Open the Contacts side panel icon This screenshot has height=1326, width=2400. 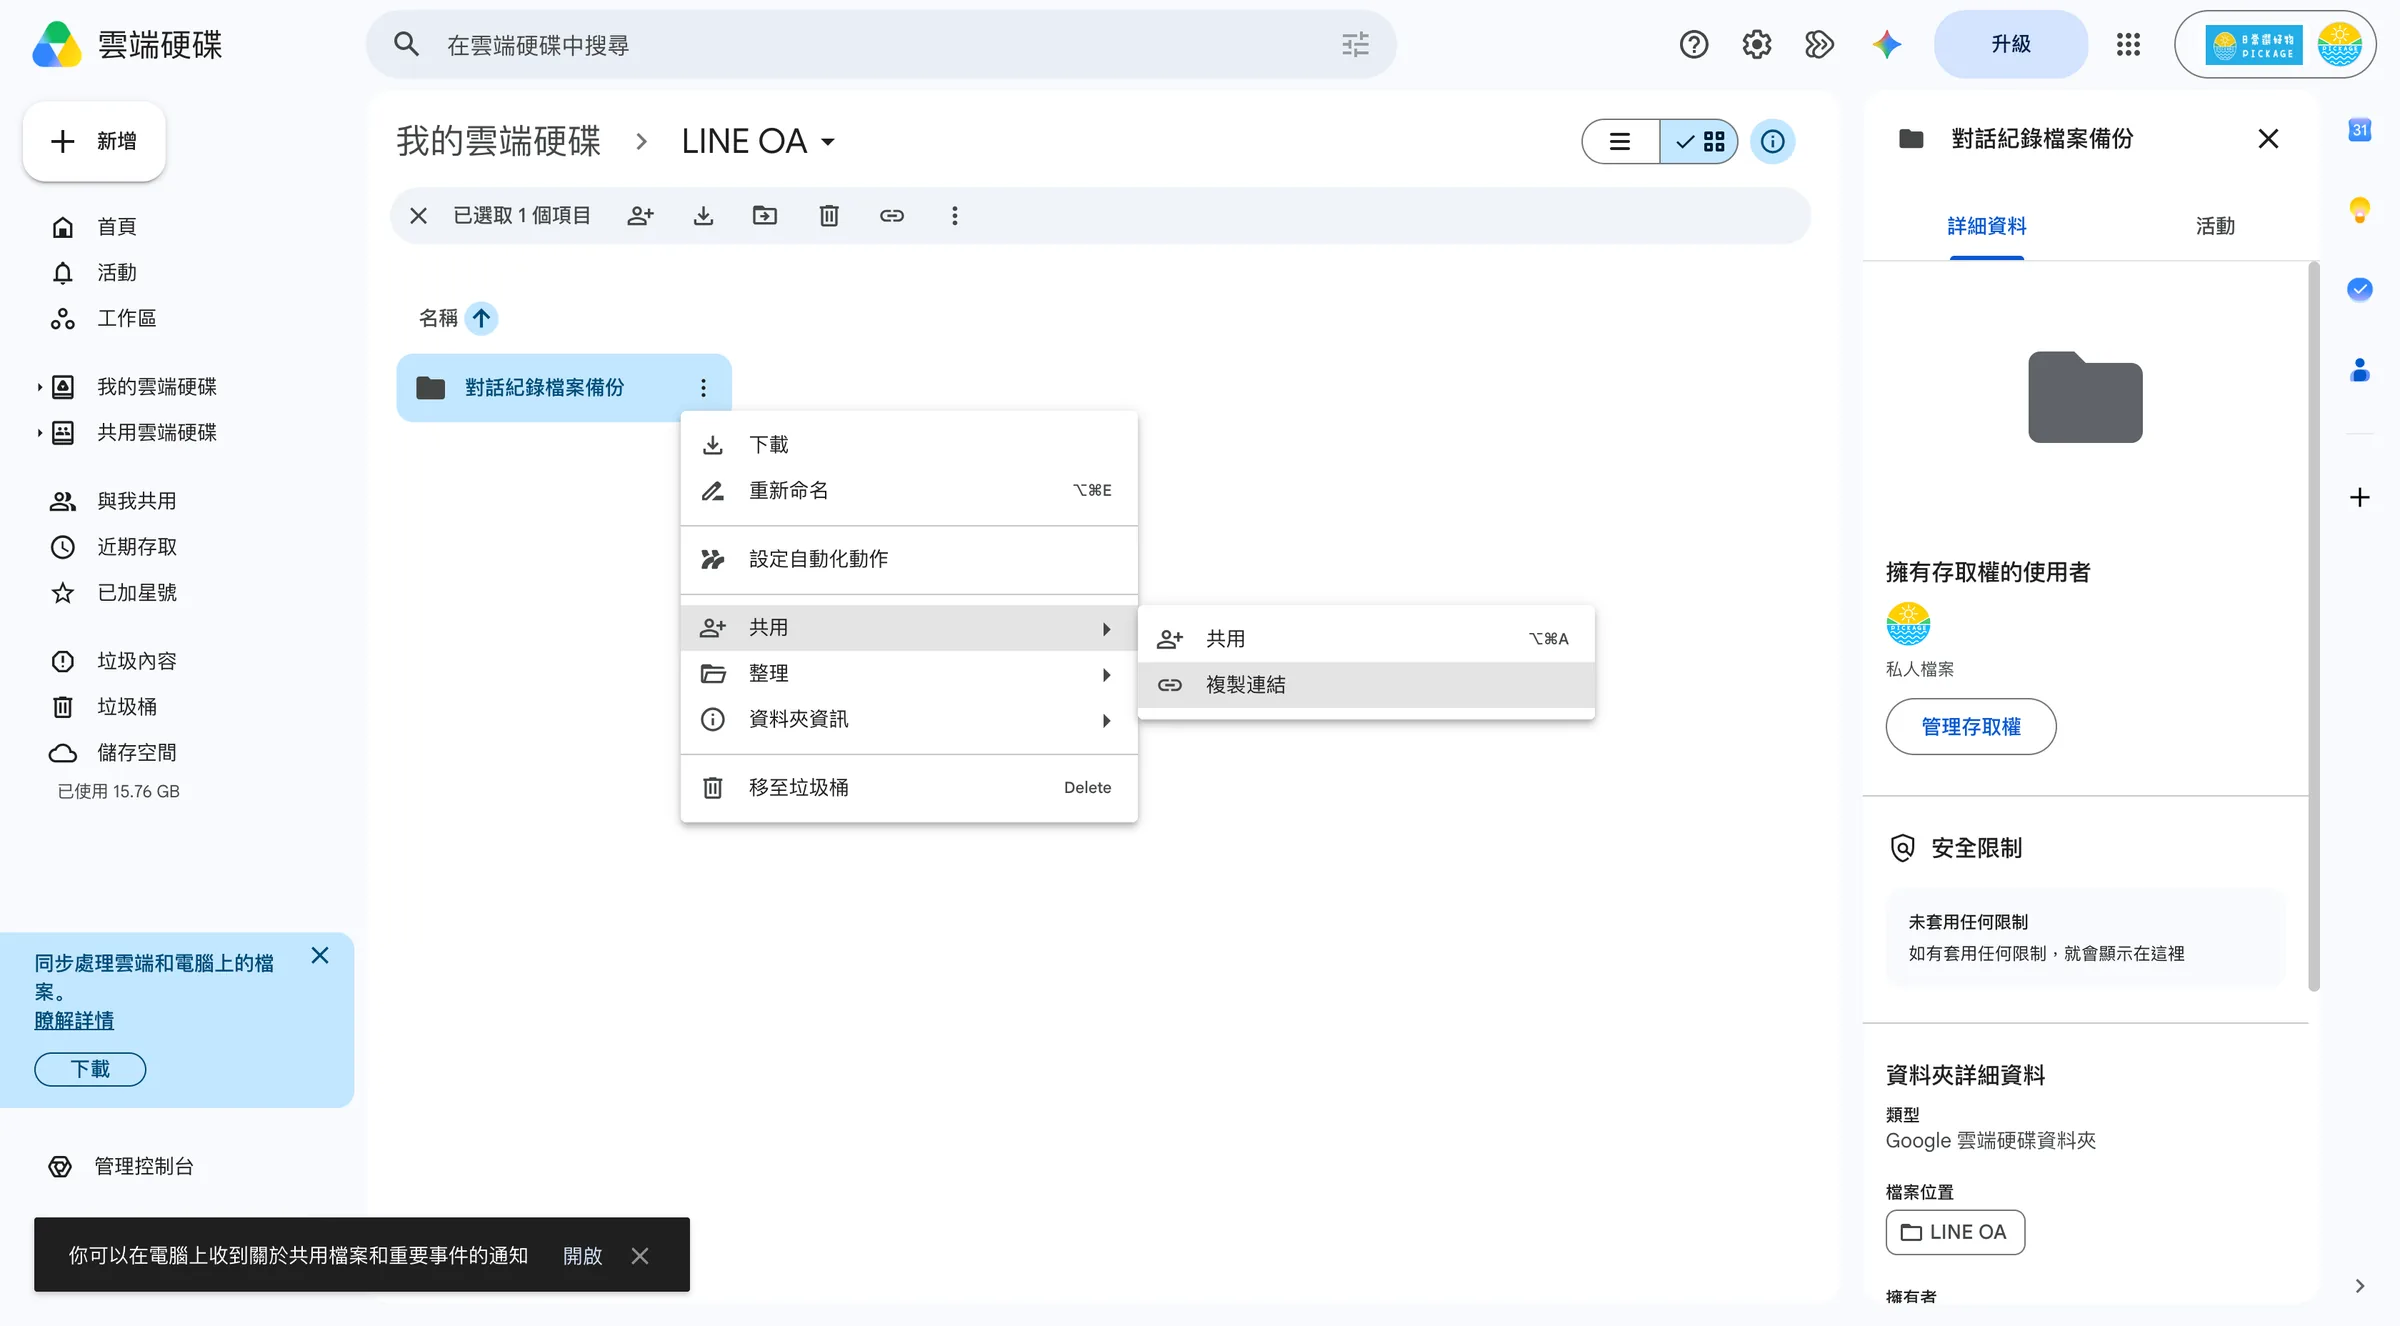[x=2360, y=370]
